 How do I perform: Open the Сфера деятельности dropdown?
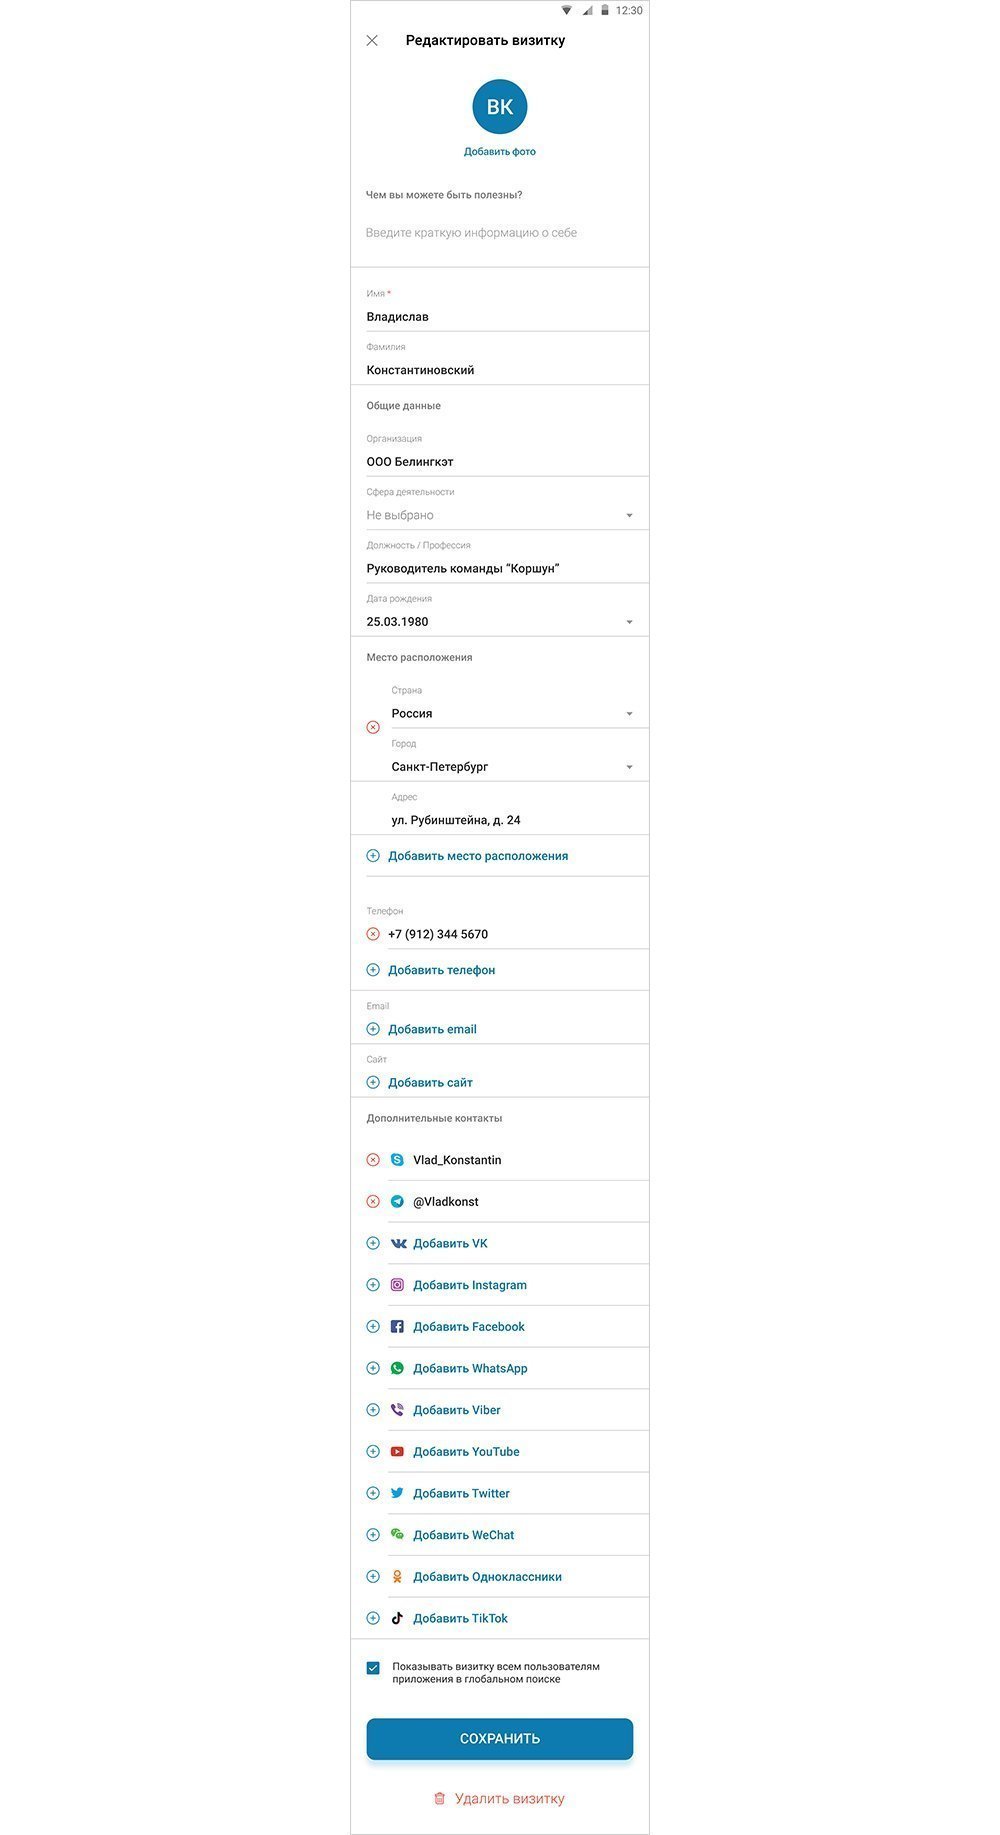pos(629,516)
